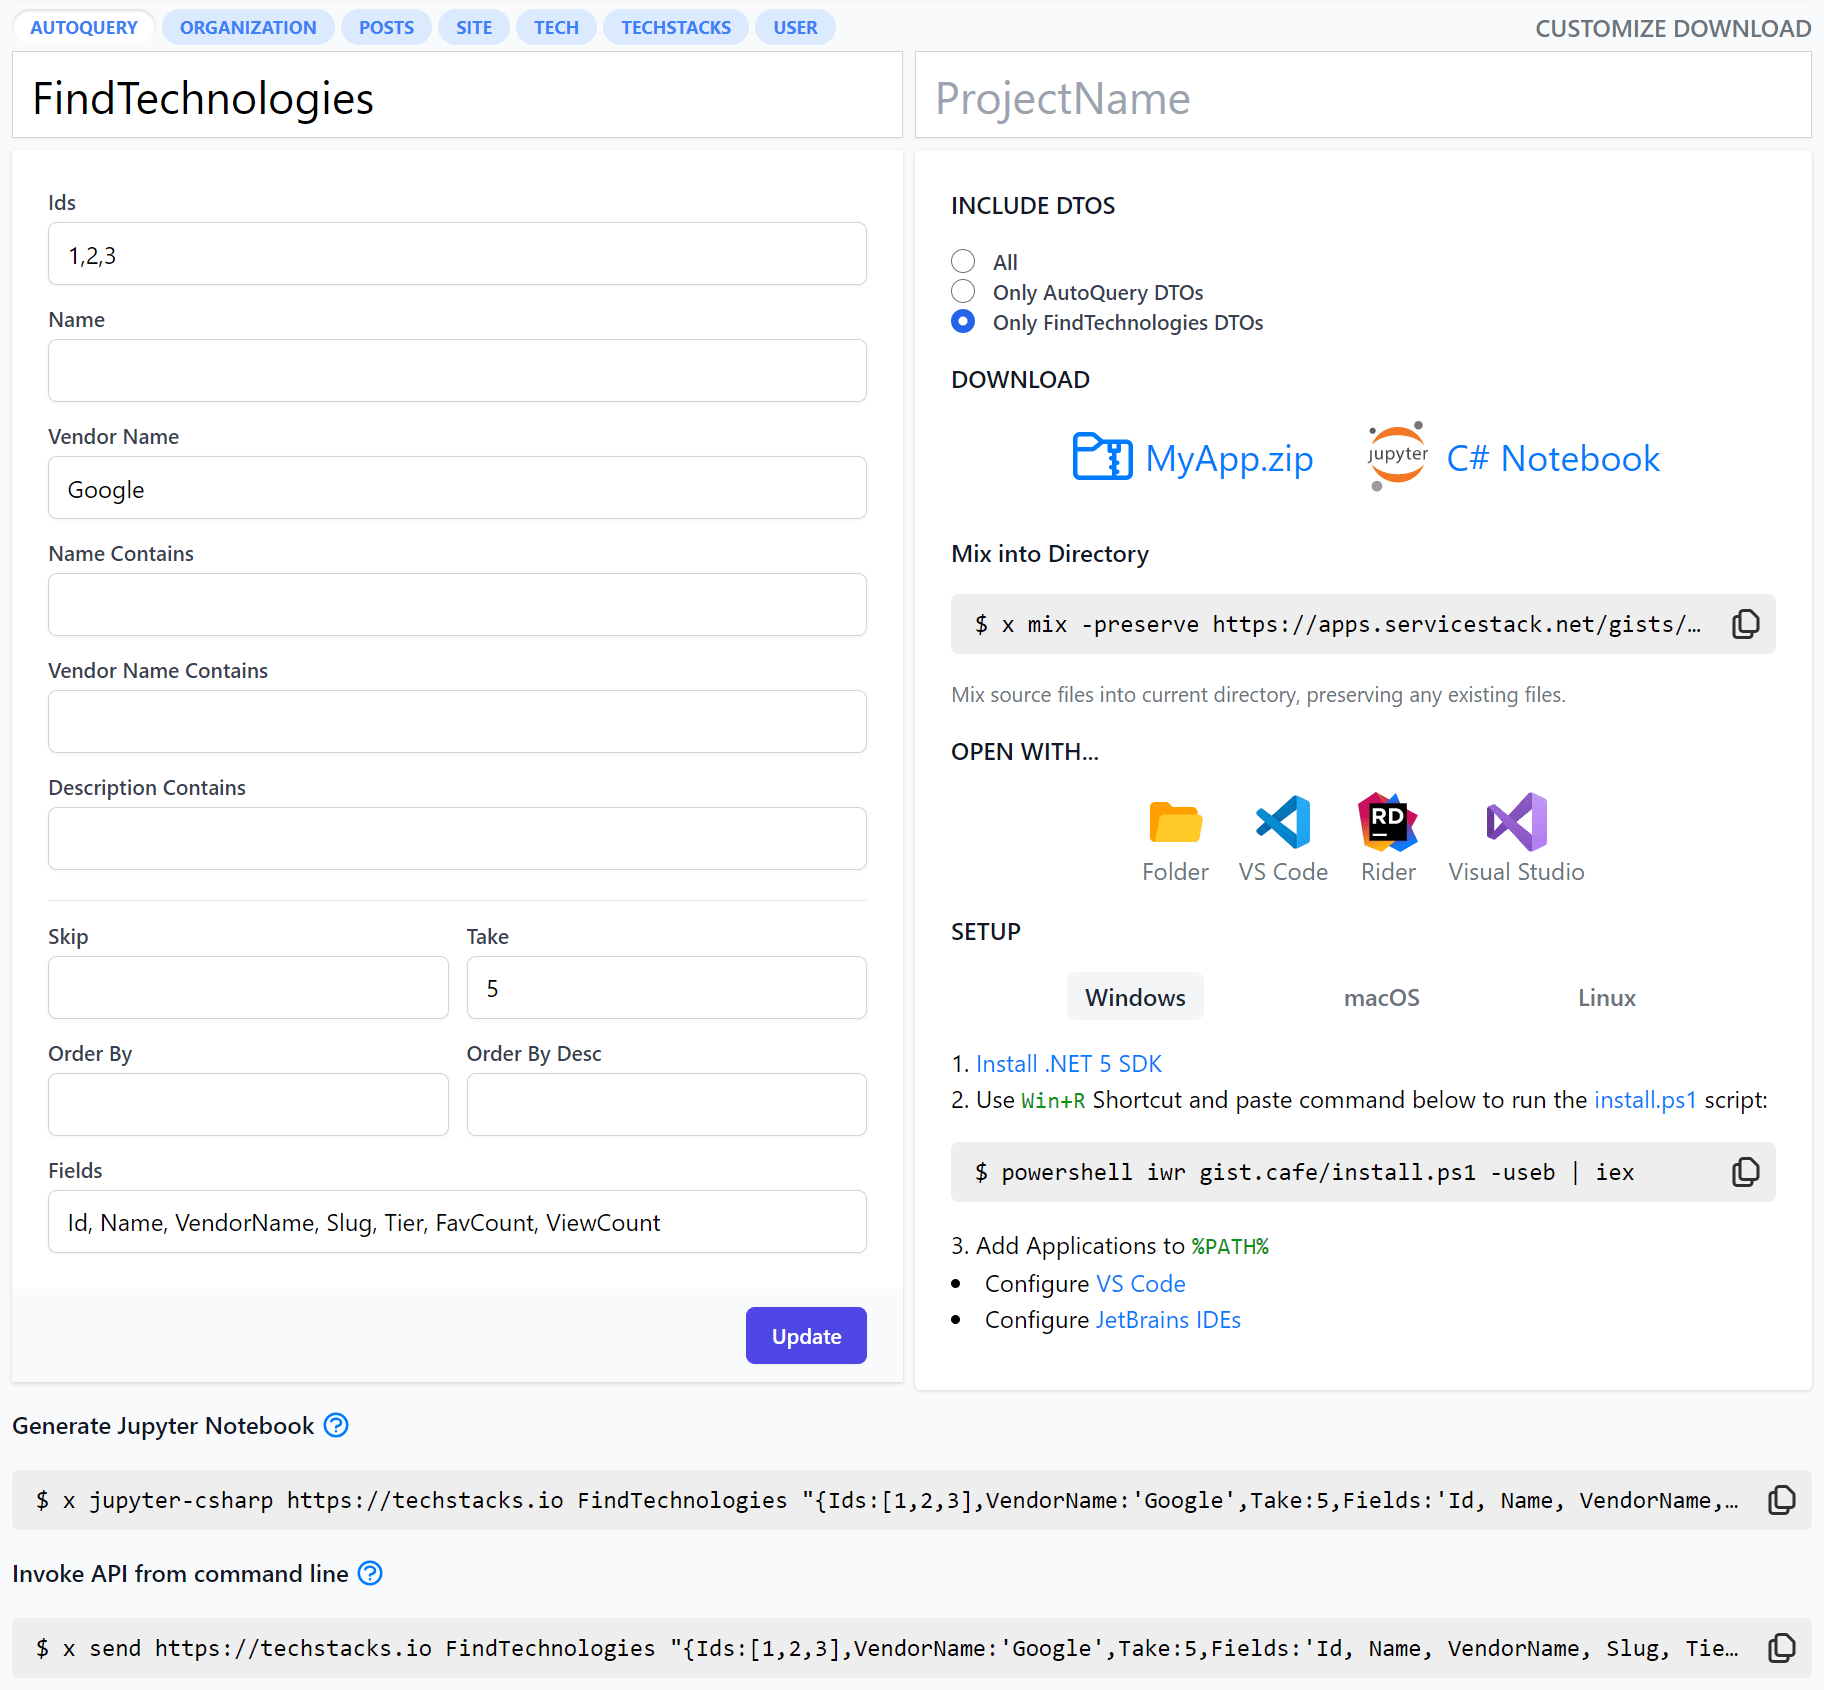The image size is (1824, 1690).
Task: Switch to the TECHSTACKS tab
Action: tap(675, 27)
